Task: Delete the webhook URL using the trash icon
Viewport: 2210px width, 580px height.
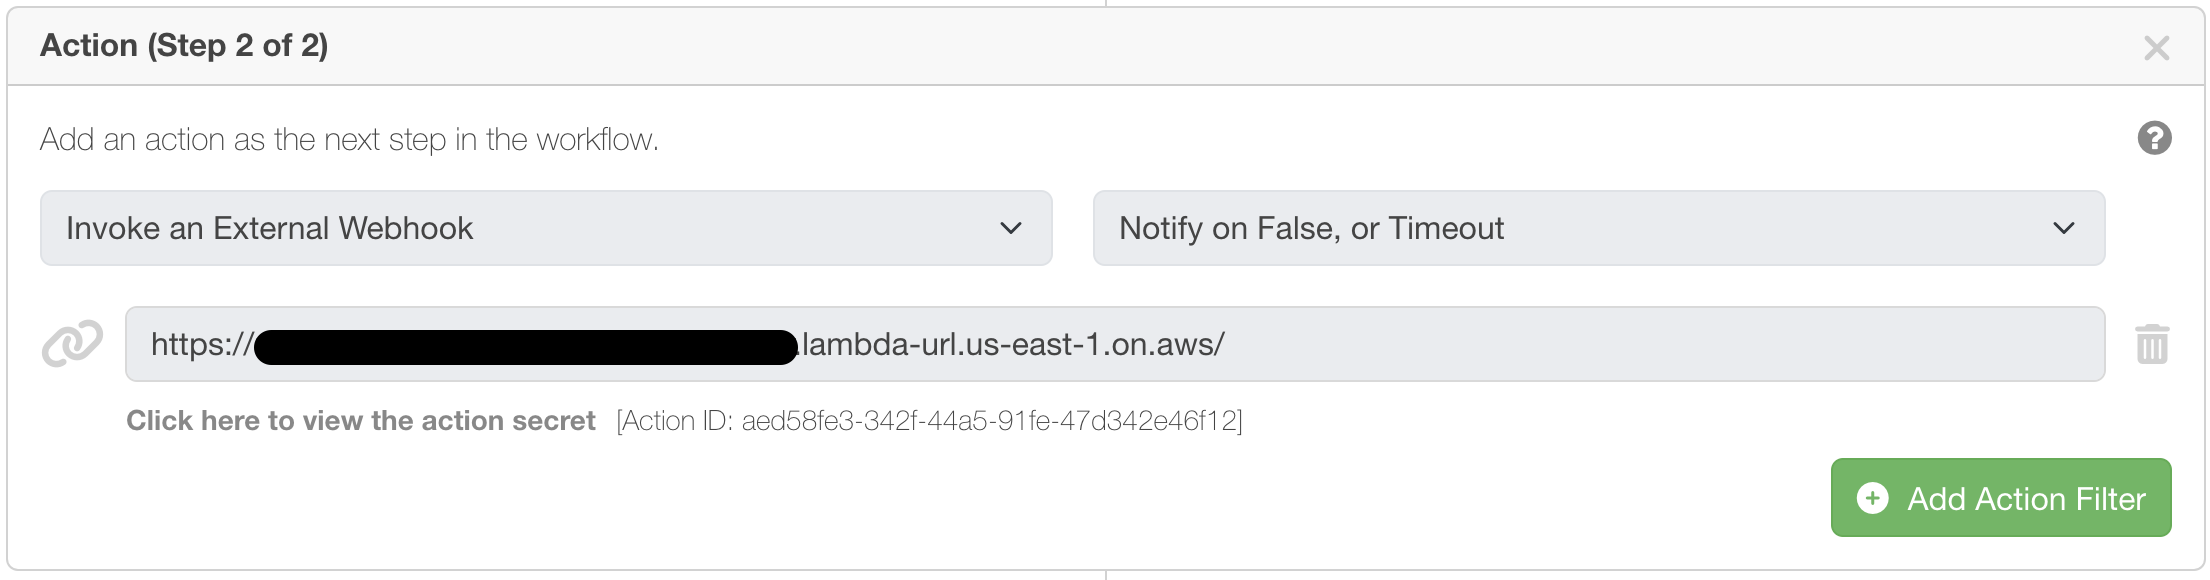Action: [x=2152, y=344]
